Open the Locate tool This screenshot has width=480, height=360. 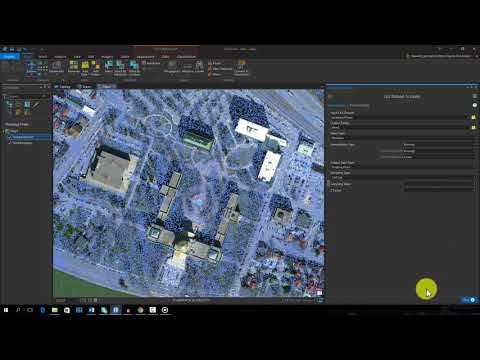[x=199, y=66]
